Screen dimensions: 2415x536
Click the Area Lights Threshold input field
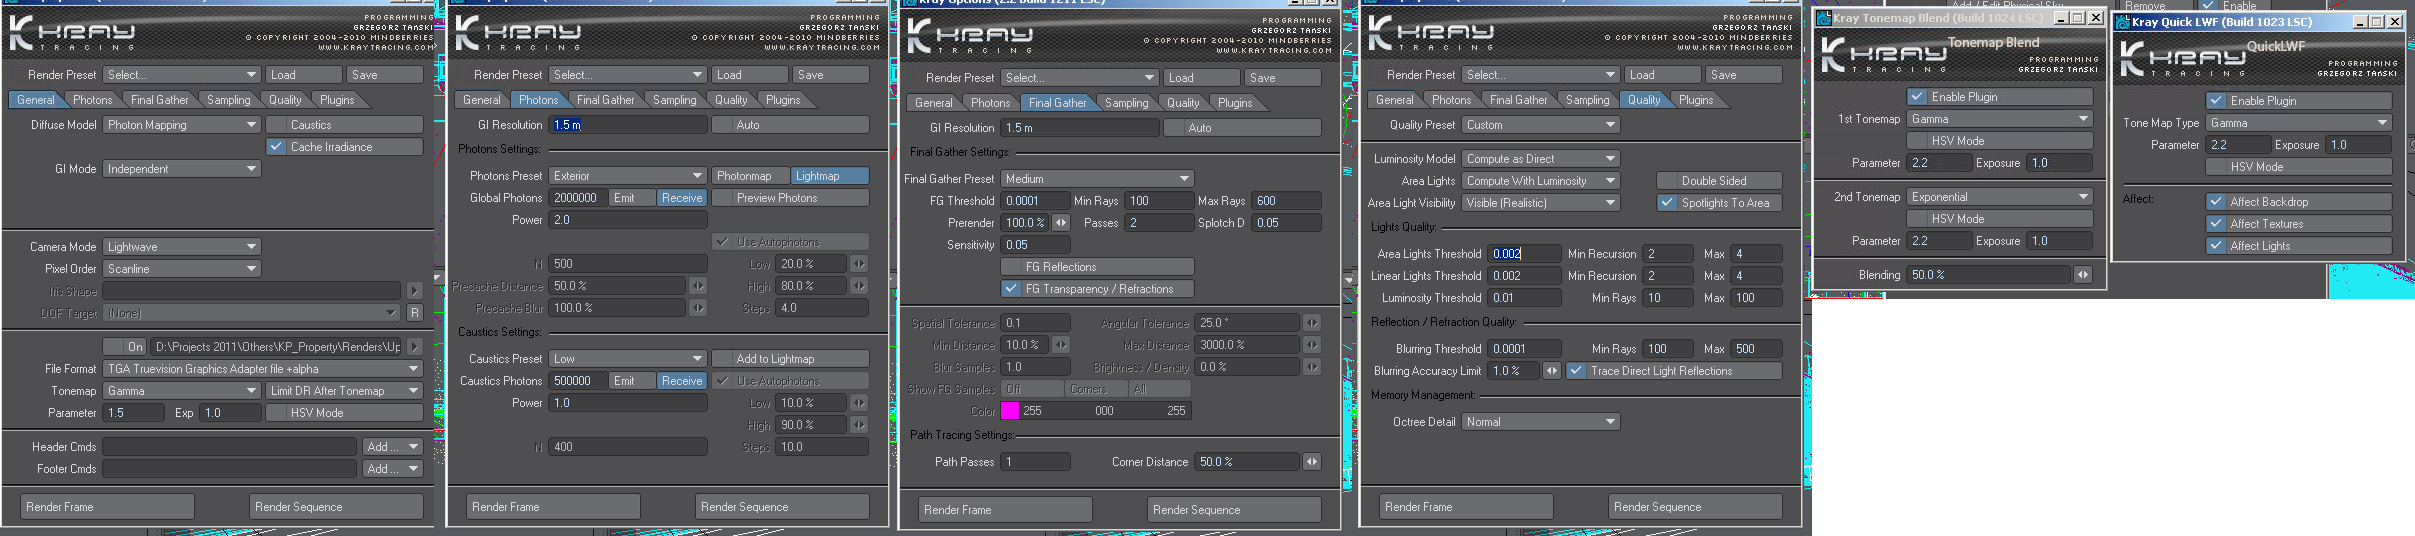[x=1523, y=254]
